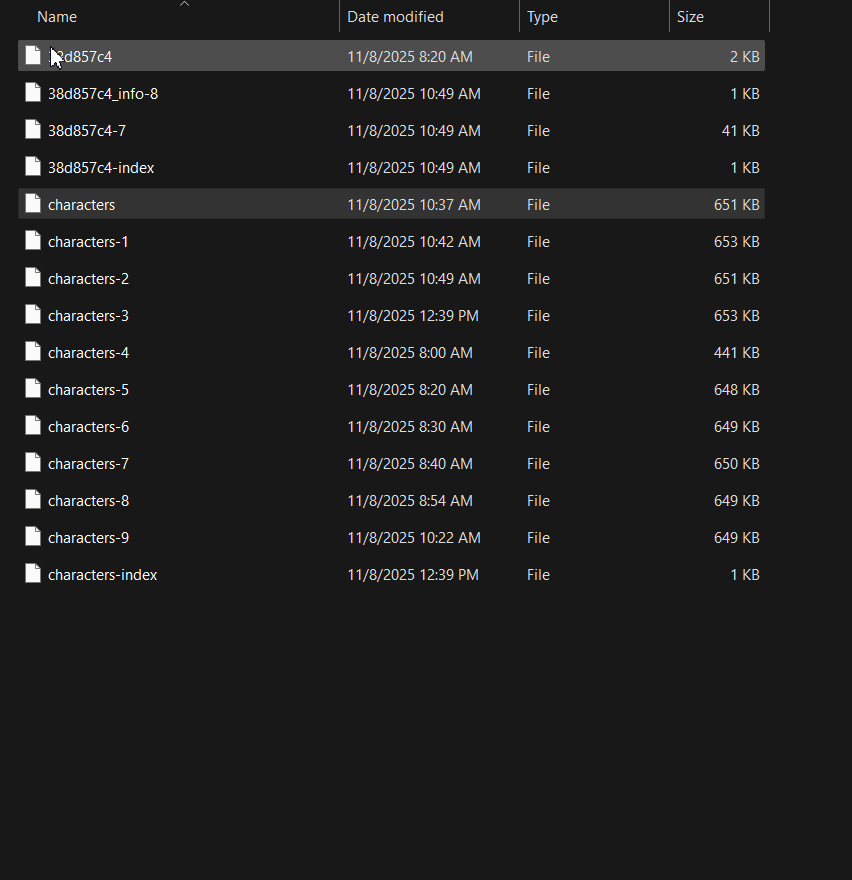Screen dimensions: 852x880
Task: Sort files by Date modified column
Action: (x=395, y=17)
